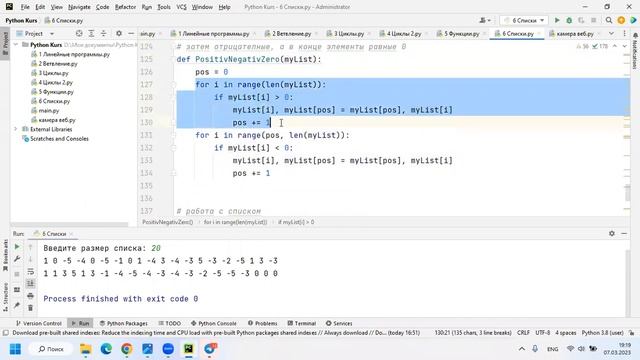Click Python 3.8 interpreter in status bar
This screenshot has height=360, width=640.
coord(602,333)
